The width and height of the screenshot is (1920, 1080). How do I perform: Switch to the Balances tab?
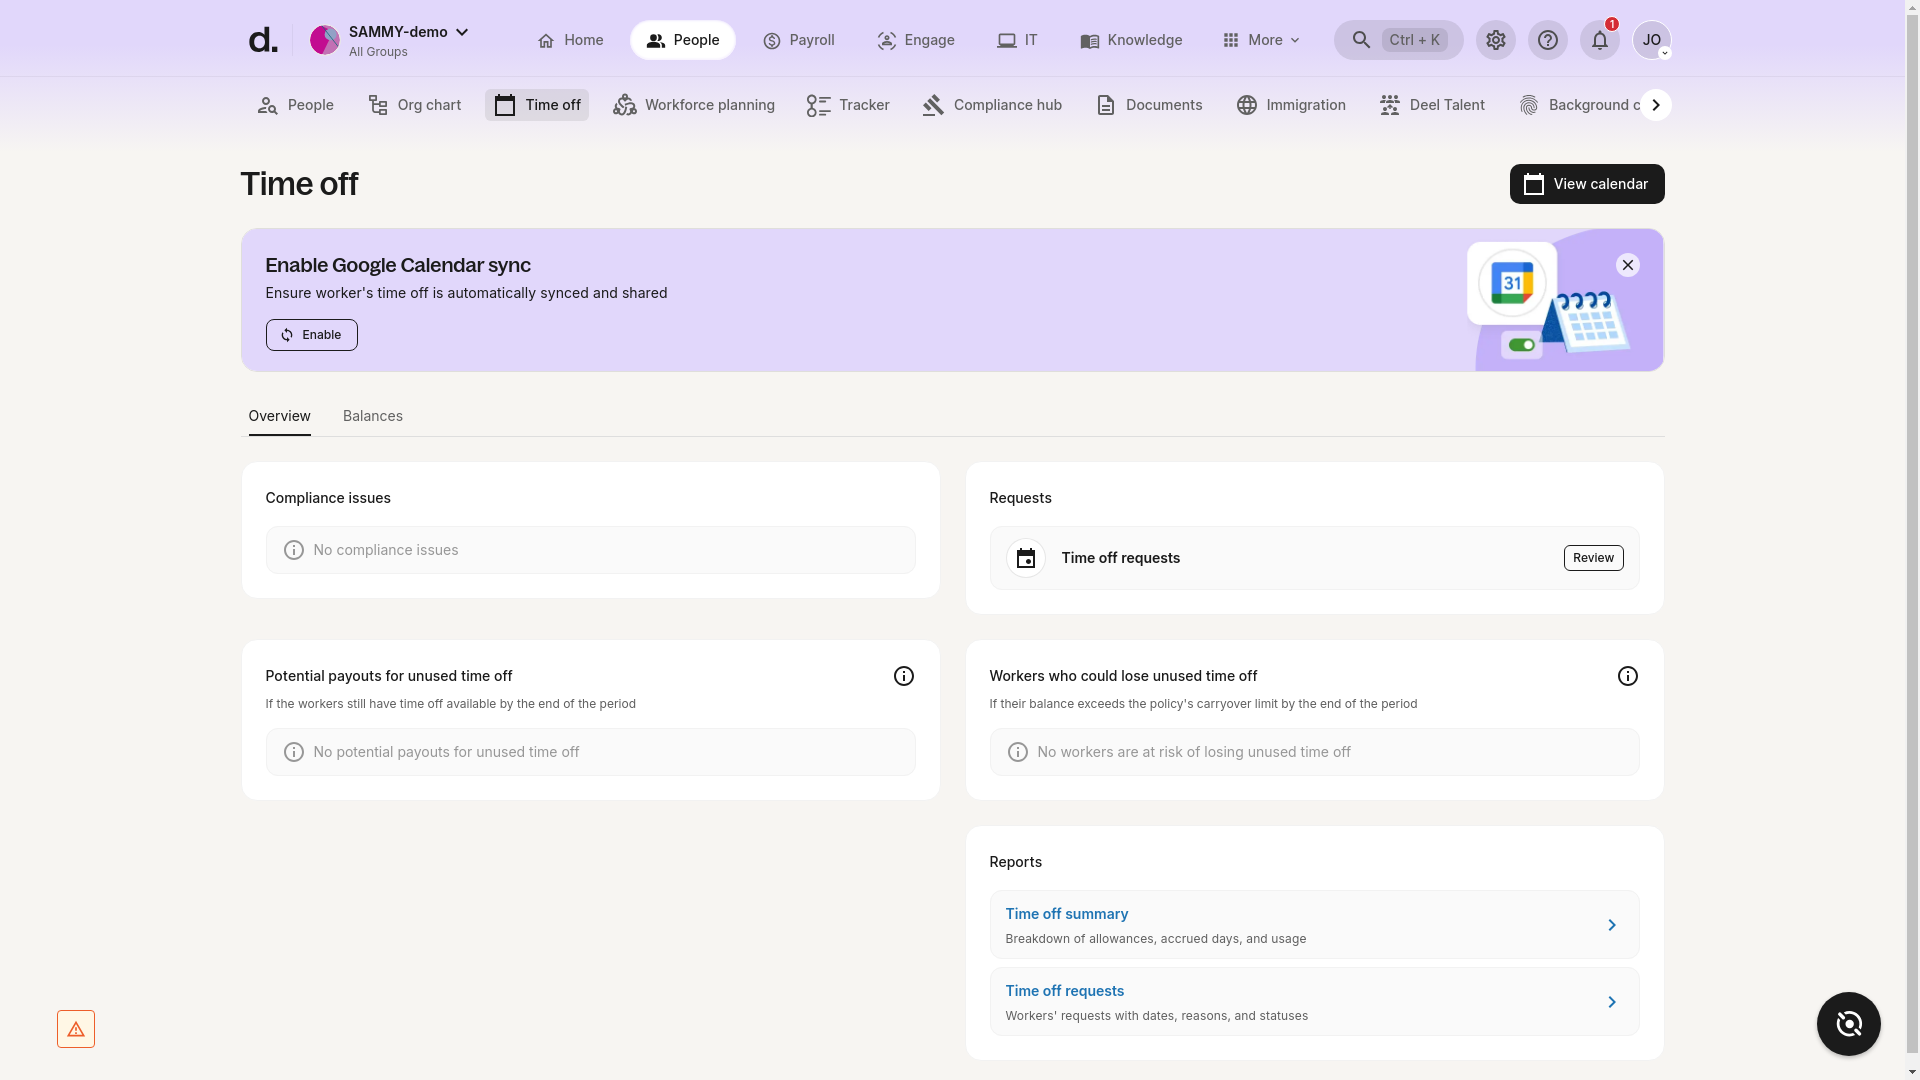tap(372, 416)
